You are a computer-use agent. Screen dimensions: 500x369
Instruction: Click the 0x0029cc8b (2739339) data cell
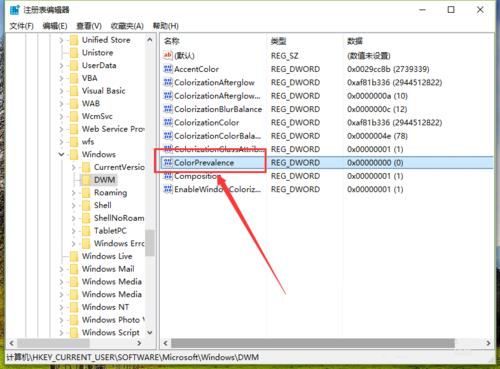[x=388, y=69]
